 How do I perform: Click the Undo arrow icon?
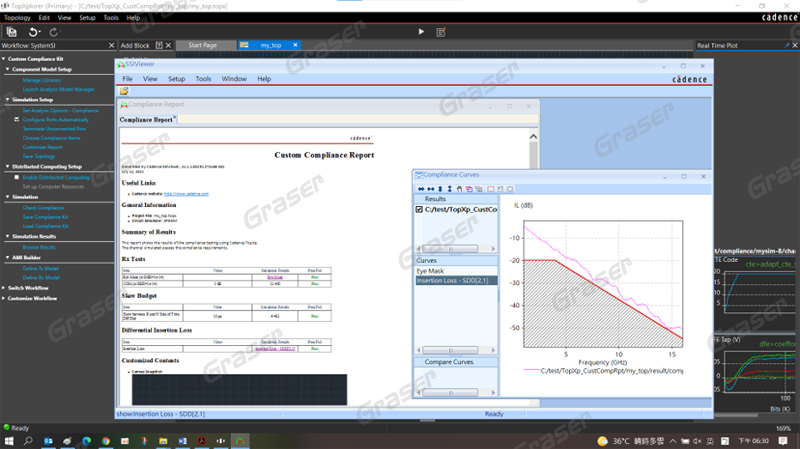click(33, 32)
